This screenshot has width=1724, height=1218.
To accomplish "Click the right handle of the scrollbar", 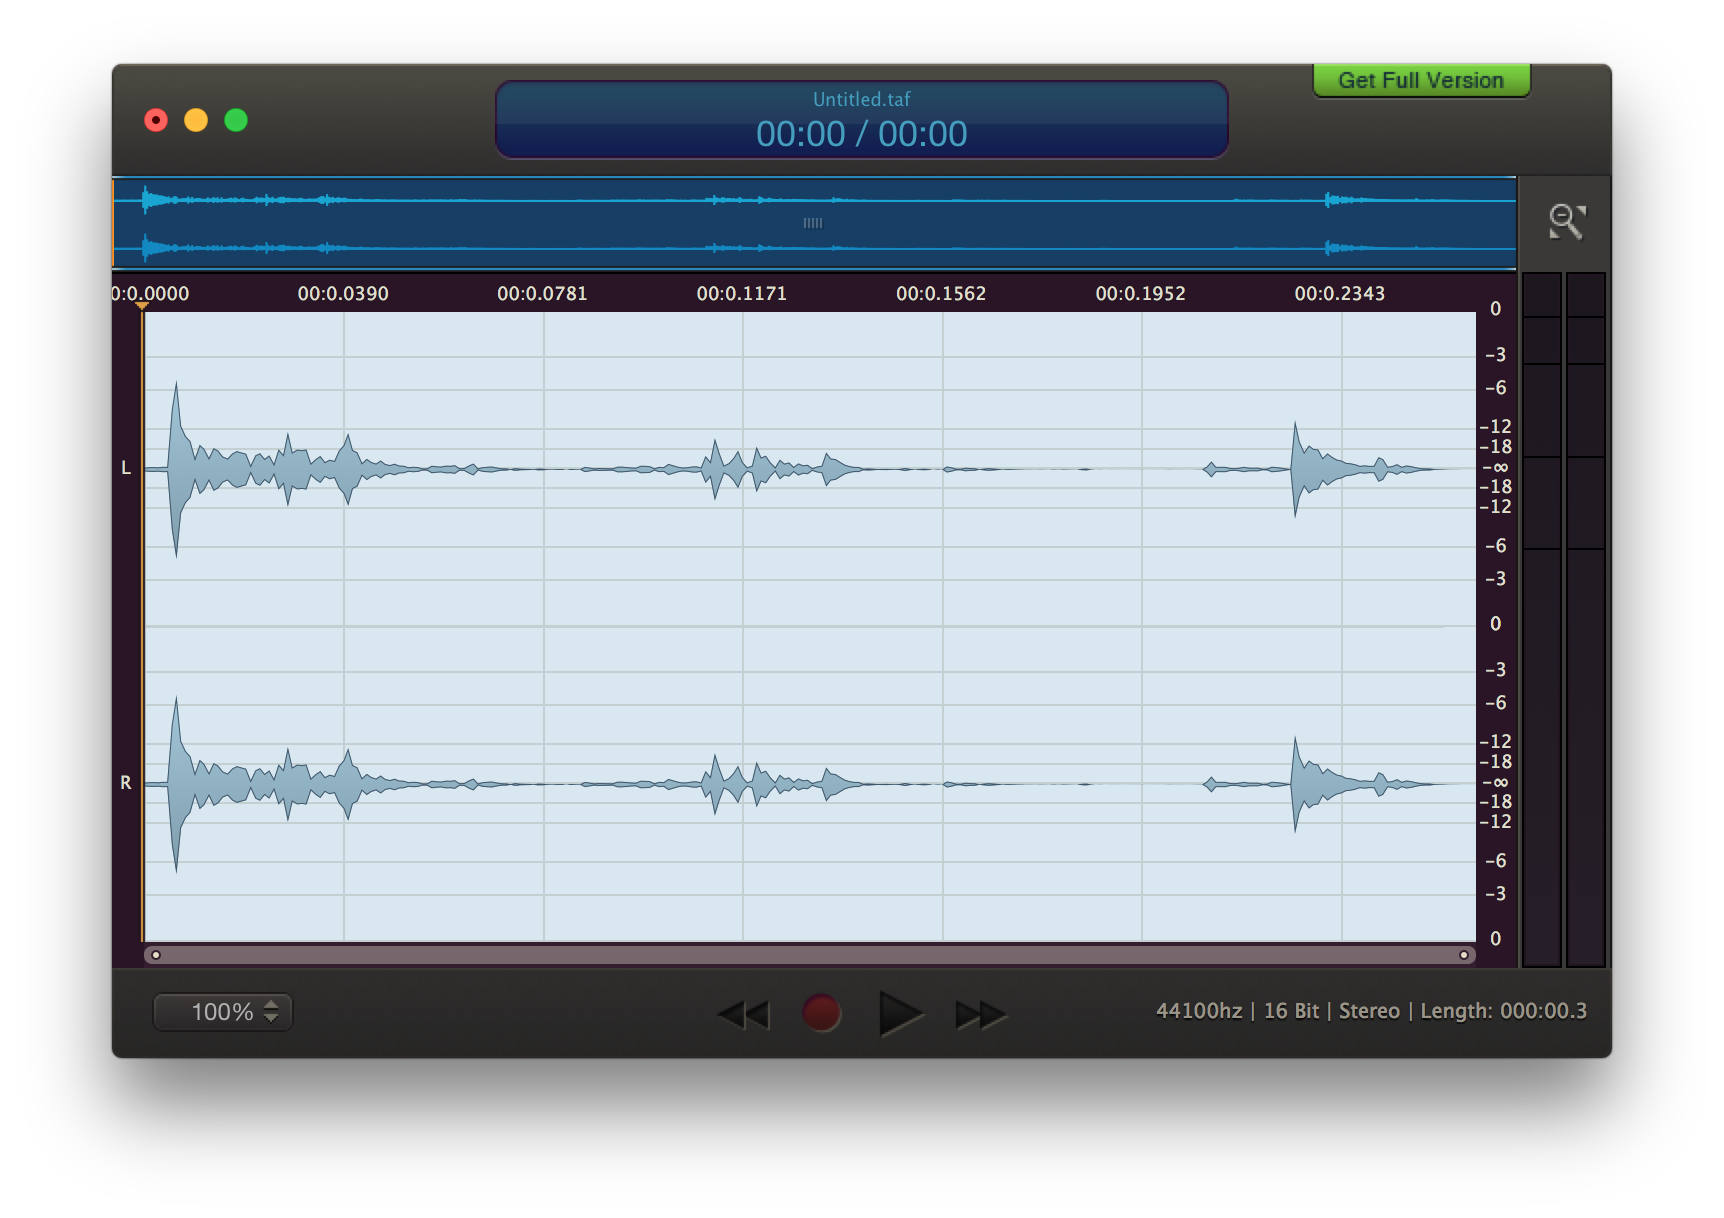I will tap(1464, 955).
